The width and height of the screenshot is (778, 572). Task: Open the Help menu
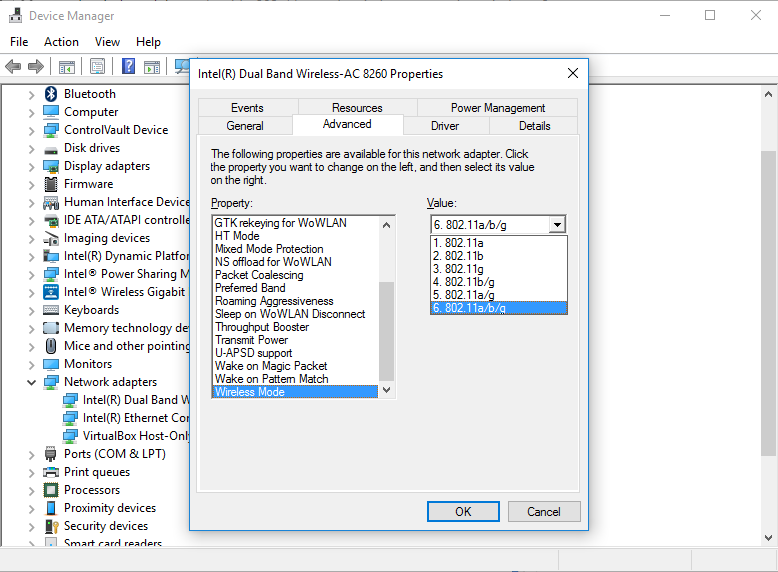148,42
